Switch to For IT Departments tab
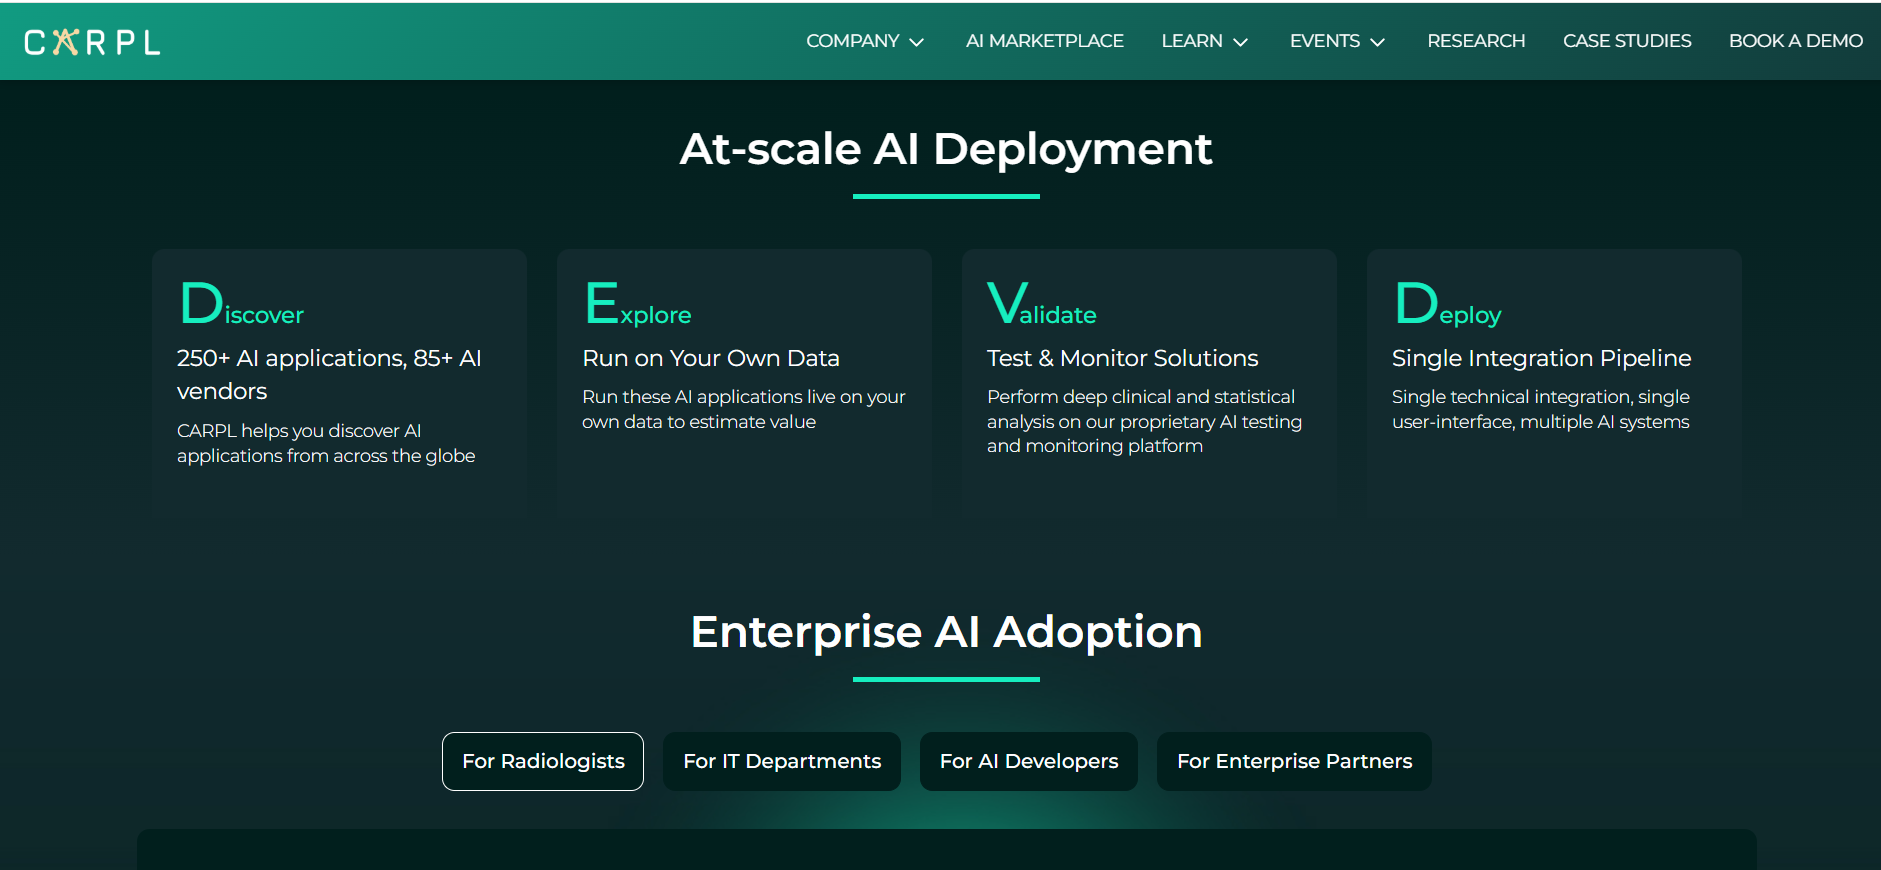The height and width of the screenshot is (870, 1881). coord(782,761)
